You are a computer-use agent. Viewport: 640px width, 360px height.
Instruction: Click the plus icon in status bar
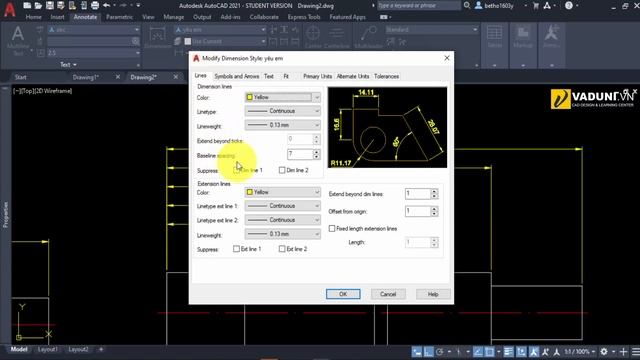pyautogui.click(x=623, y=351)
